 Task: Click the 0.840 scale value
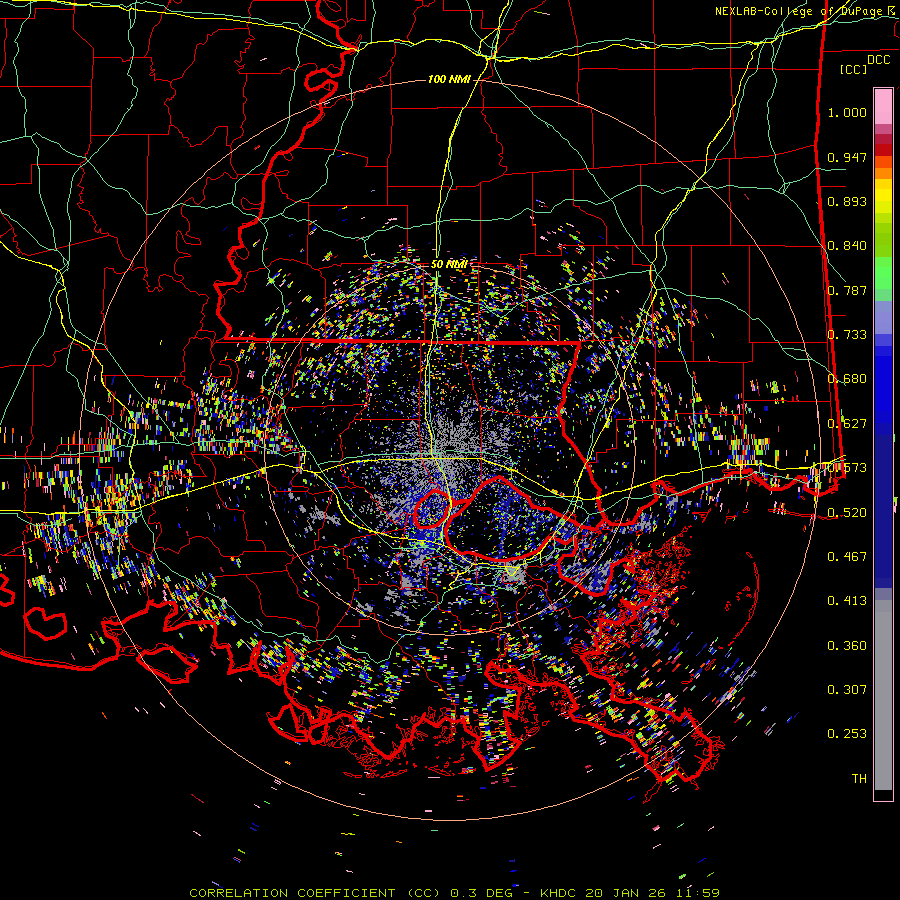(x=847, y=246)
